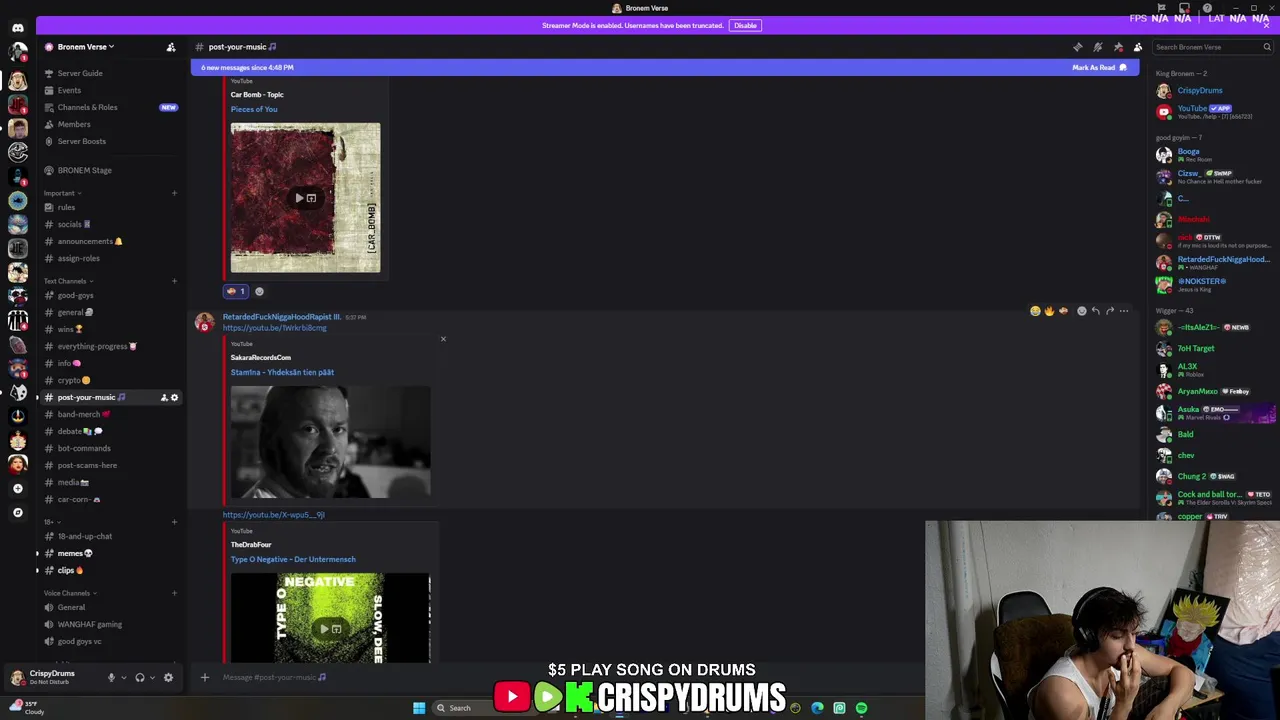Open emoji reaction picker on message

pyautogui.click(x=1081, y=311)
